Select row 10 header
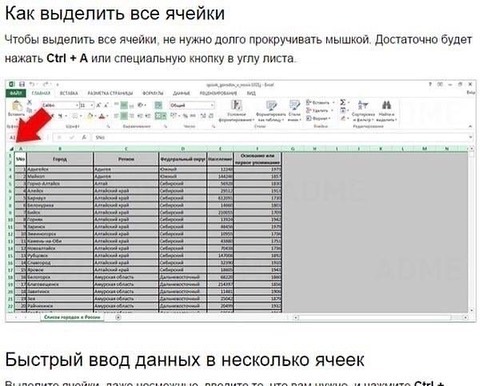Image resolution: width=483 pixels, height=386 pixels. (10, 220)
